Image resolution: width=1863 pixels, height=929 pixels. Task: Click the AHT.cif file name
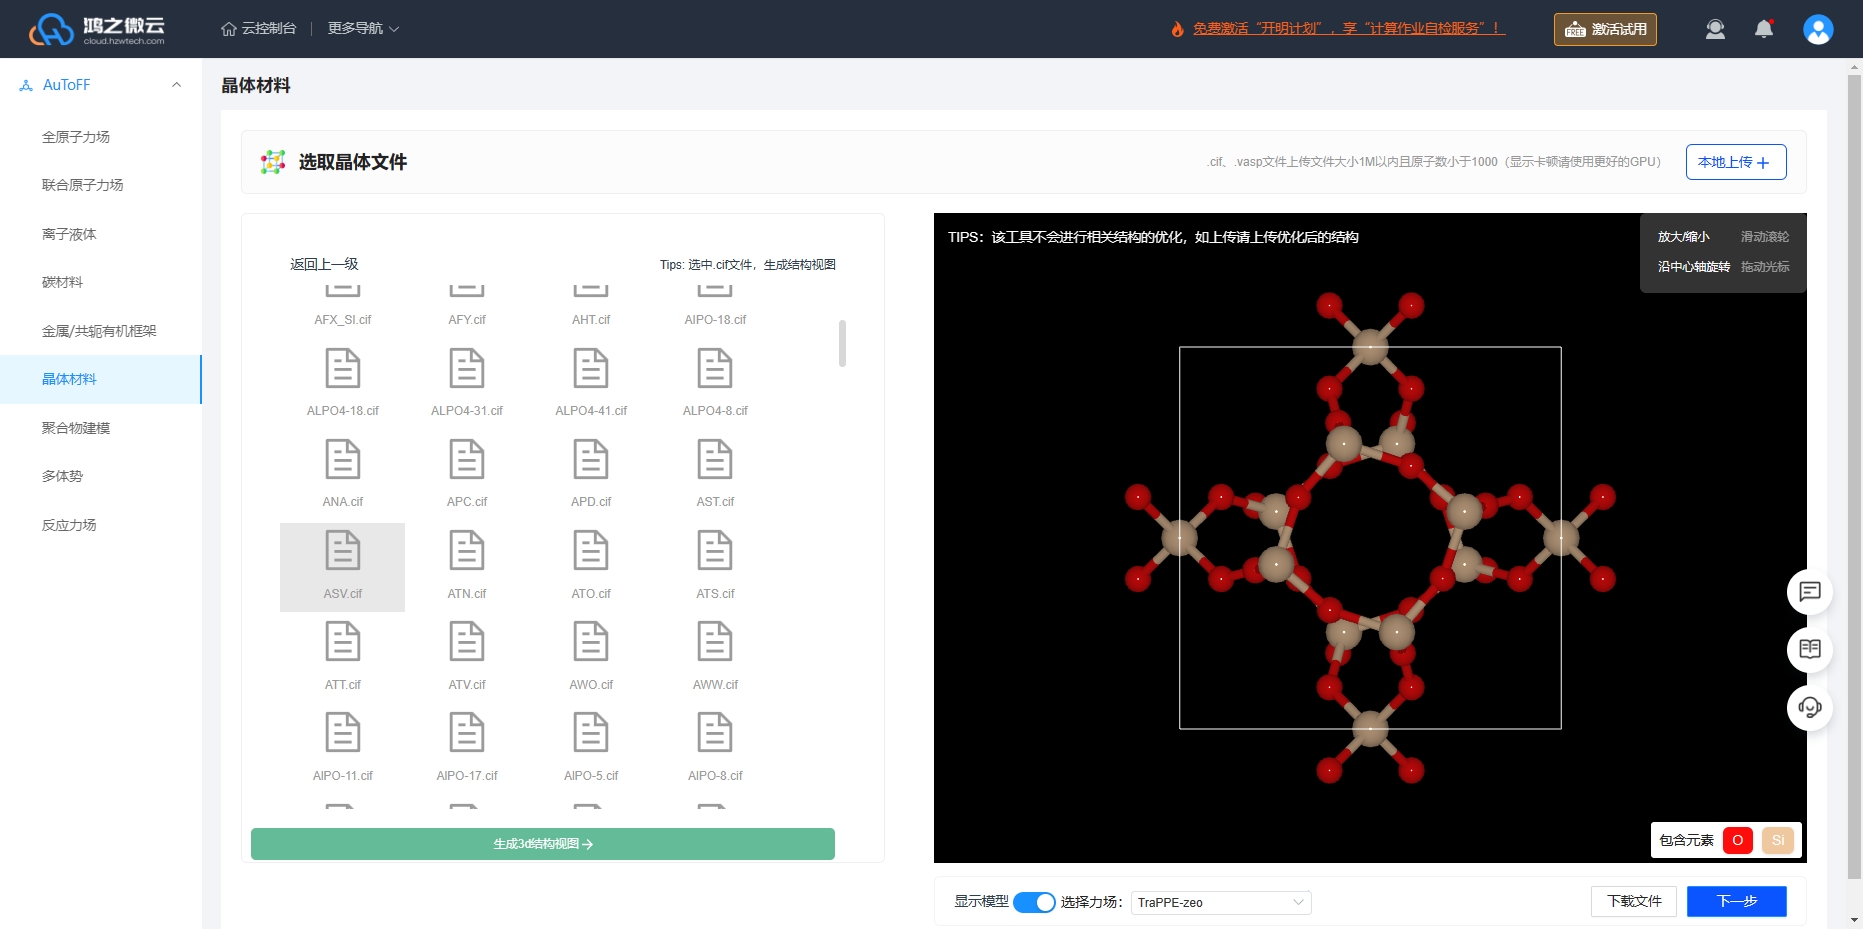tap(591, 320)
